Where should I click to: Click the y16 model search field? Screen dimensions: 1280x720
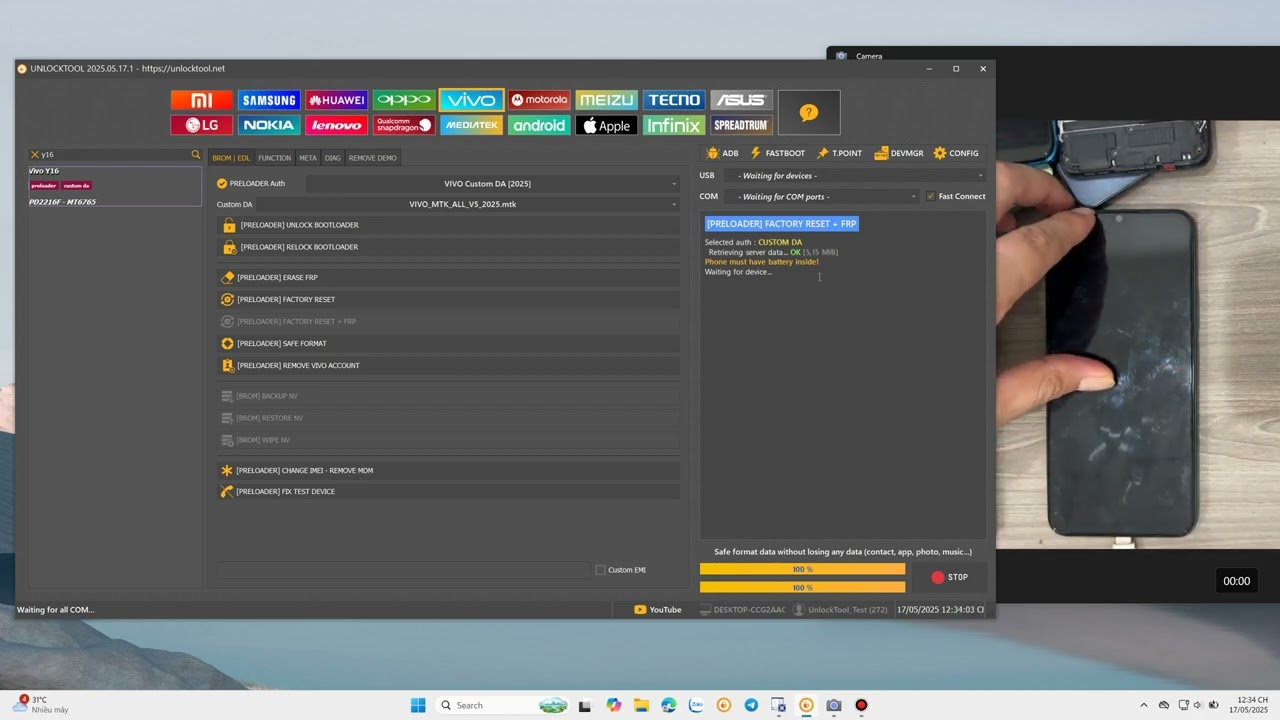(114, 155)
